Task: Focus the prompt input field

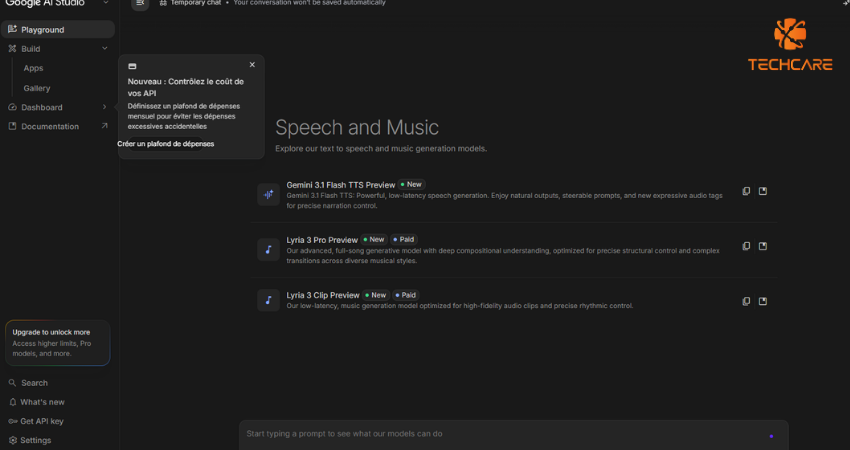Action: click(x=513, y=435)
